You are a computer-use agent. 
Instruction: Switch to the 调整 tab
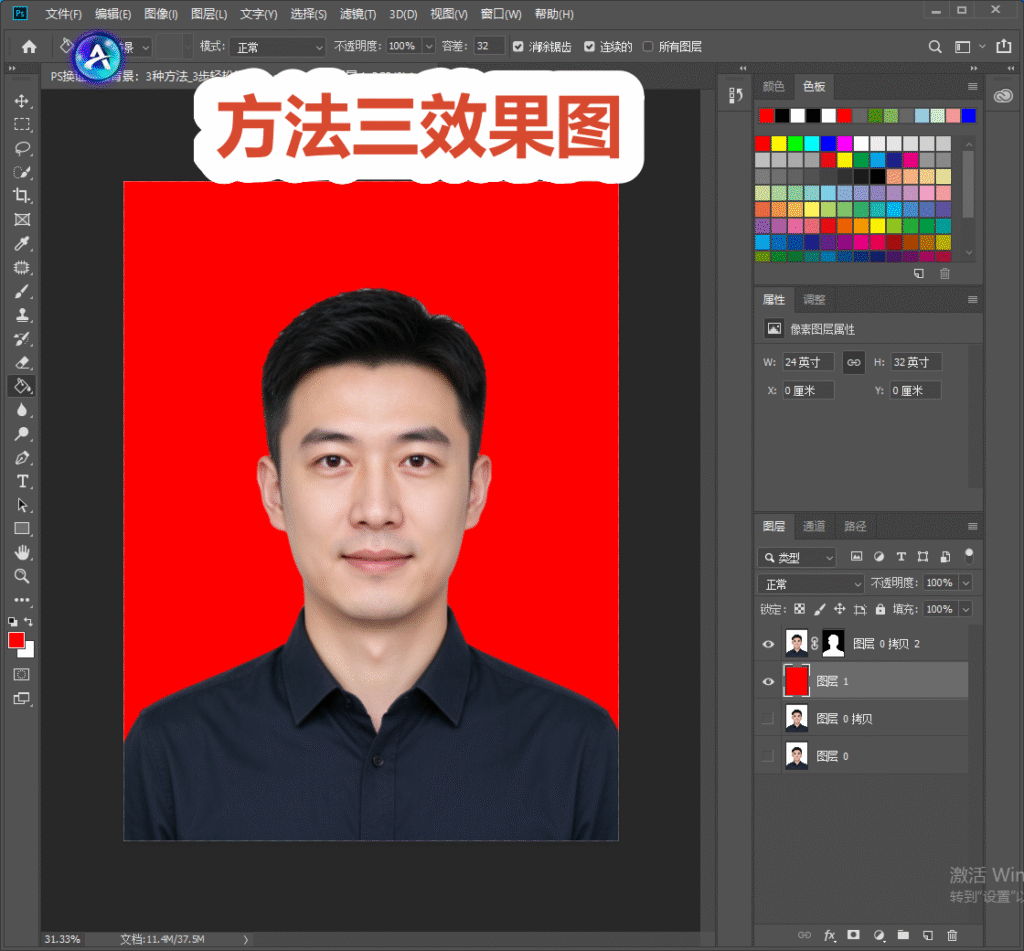pyautogui.click(x=814, y=300)
